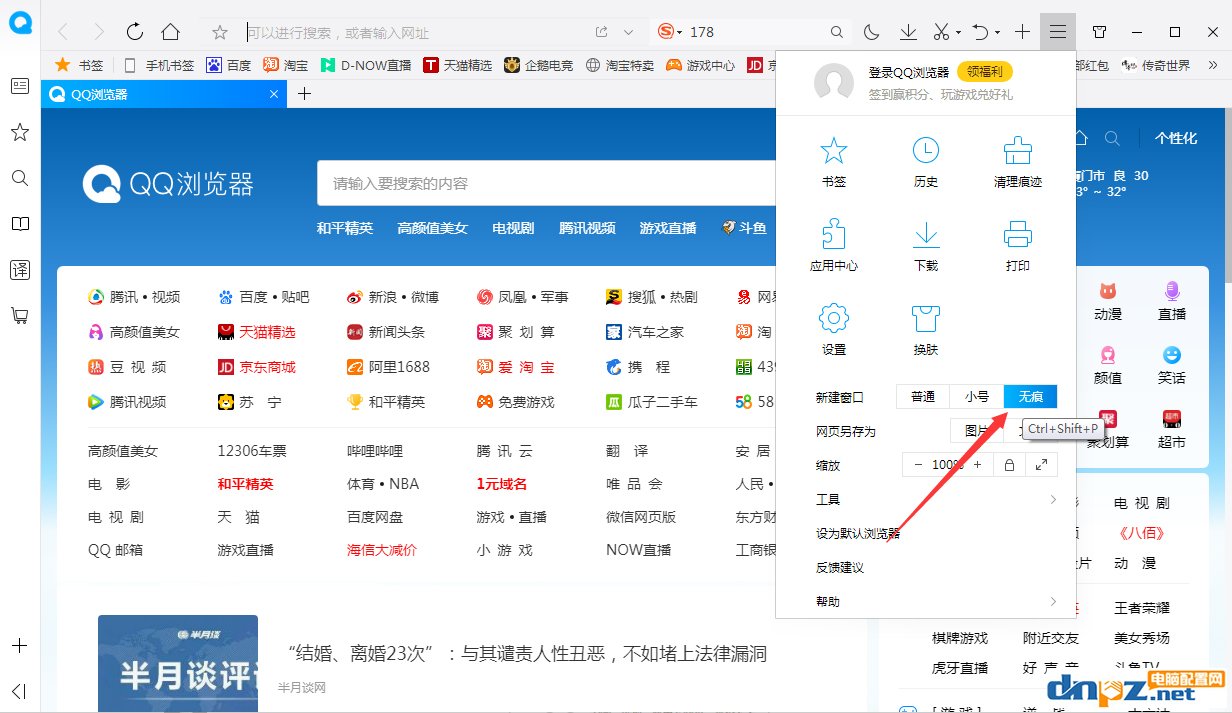The height and width of the screenshot is (713, 1232).
Task: Click the 下载 download icon in menu
Action: [925, 246]
